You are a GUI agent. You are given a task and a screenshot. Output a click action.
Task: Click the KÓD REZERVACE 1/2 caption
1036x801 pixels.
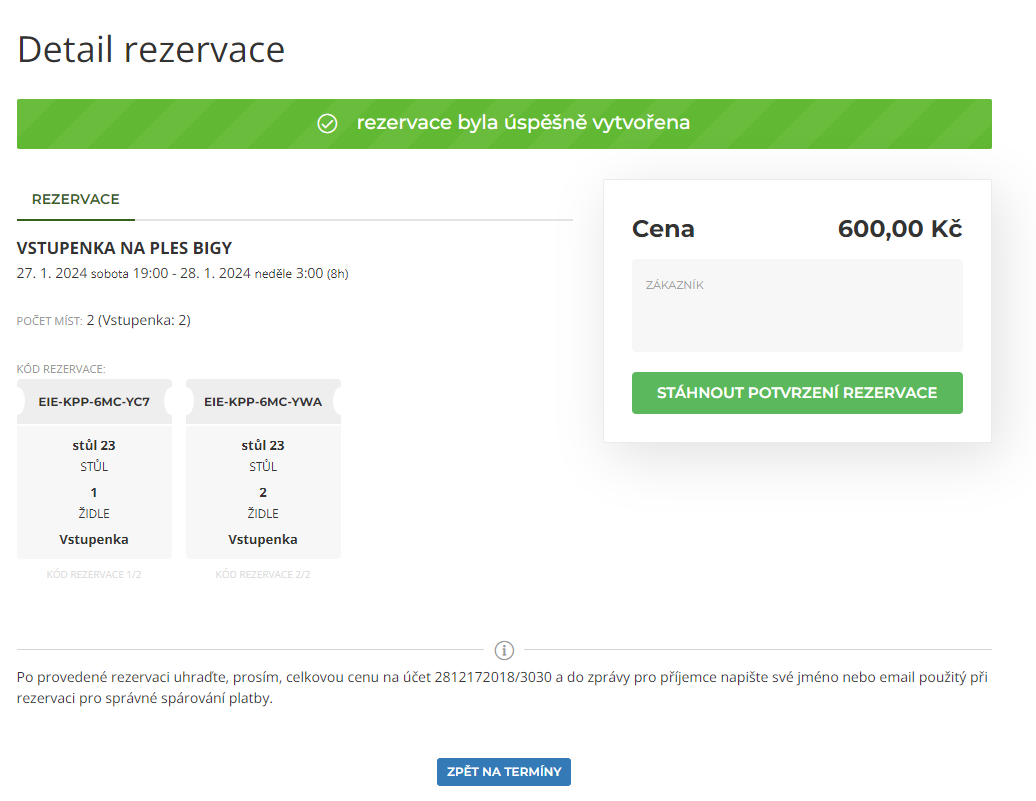pyautogui.click(x=94, y=575)
